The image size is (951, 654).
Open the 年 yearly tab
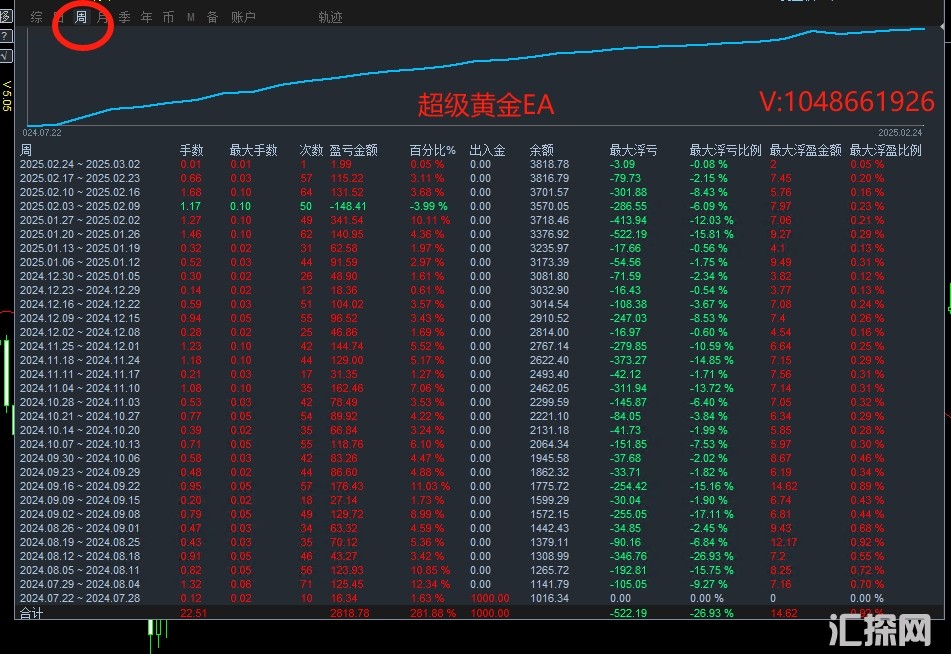147,17
